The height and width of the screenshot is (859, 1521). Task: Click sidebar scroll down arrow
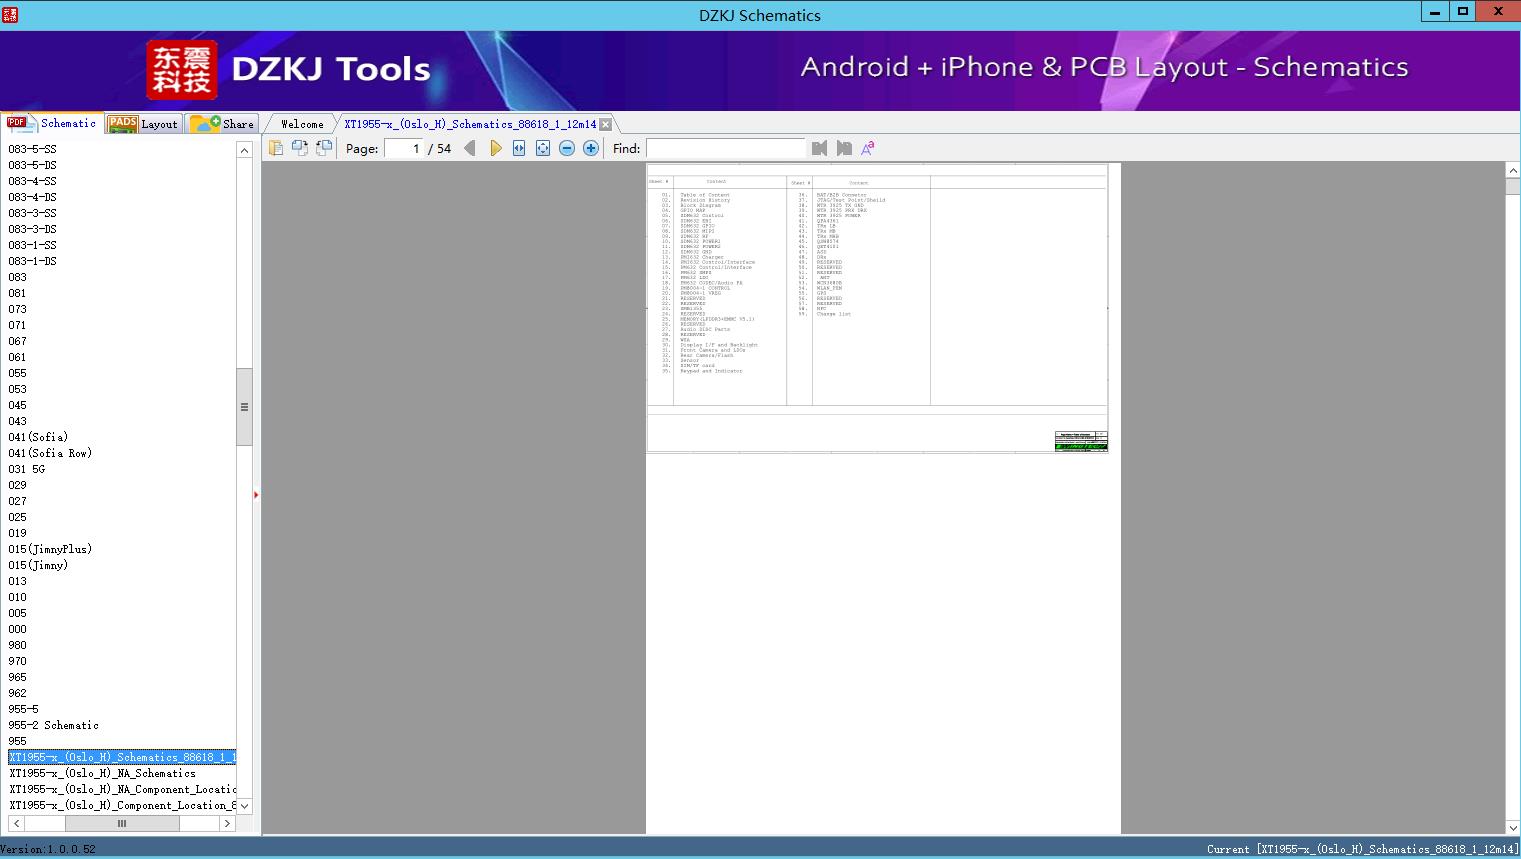pos(244,806)
